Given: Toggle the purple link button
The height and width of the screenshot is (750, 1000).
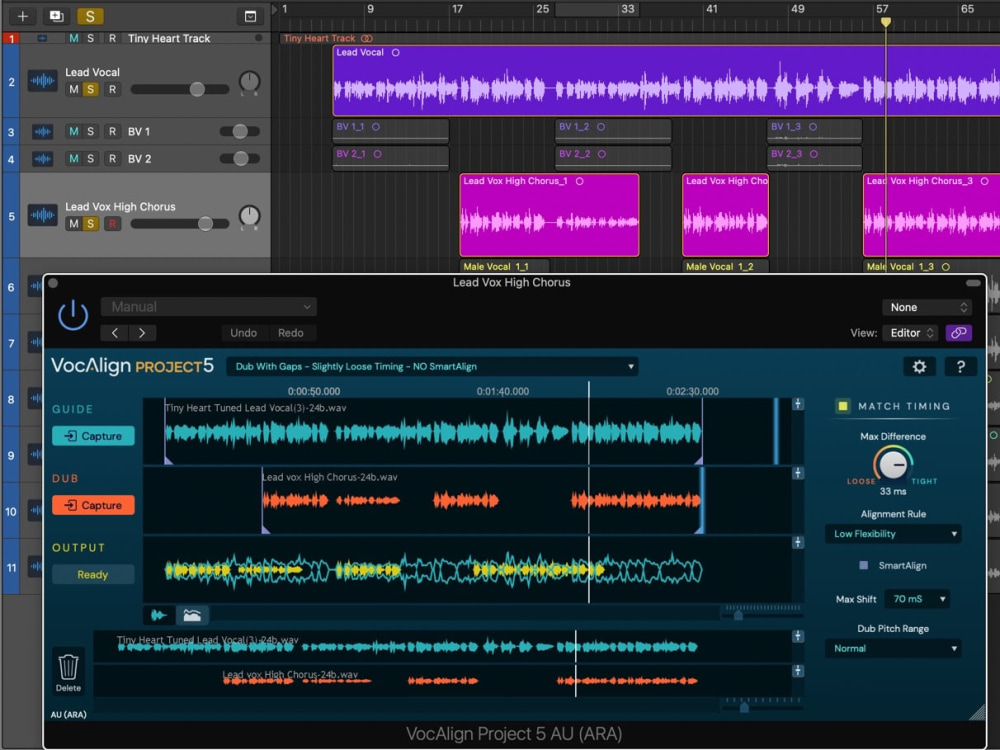Looking at the screenshot, I should click(959, 333).
